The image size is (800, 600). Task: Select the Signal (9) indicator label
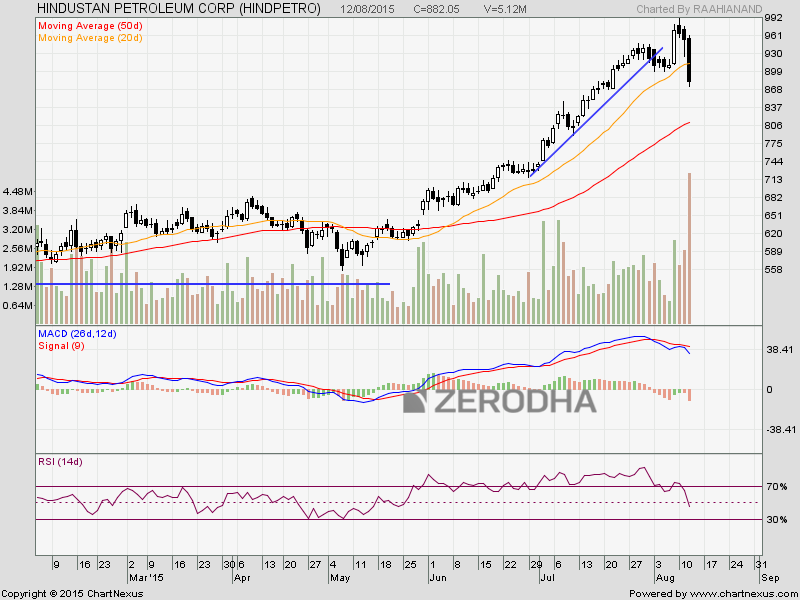tap(61, 345)
